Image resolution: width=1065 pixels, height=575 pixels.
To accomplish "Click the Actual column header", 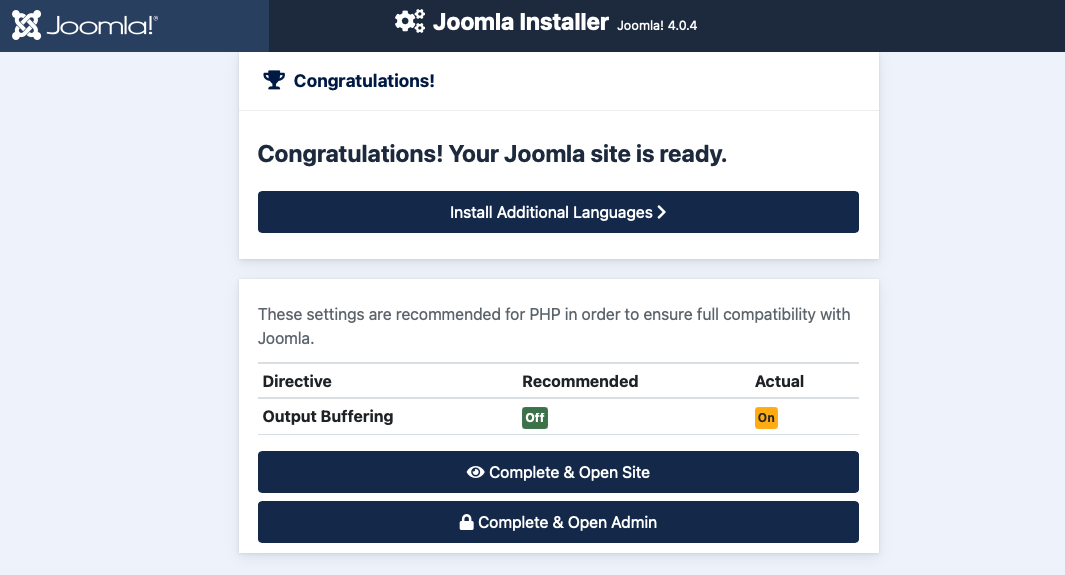I will click(779, 382).
